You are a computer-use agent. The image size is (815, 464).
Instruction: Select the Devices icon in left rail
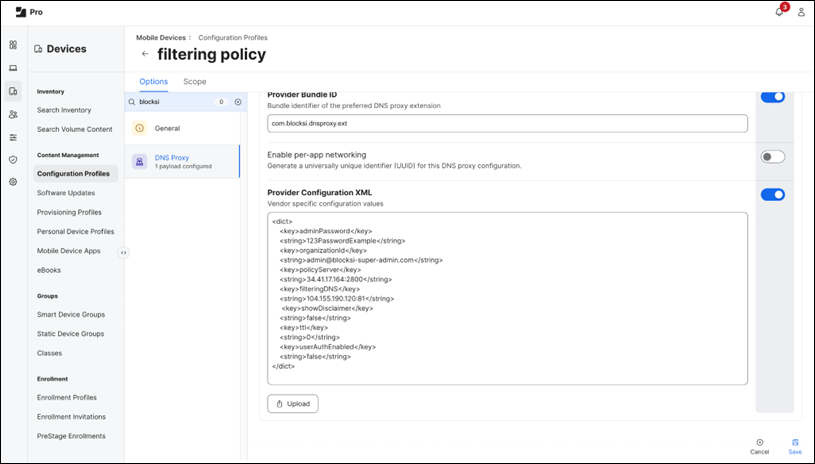pos(14,91)
